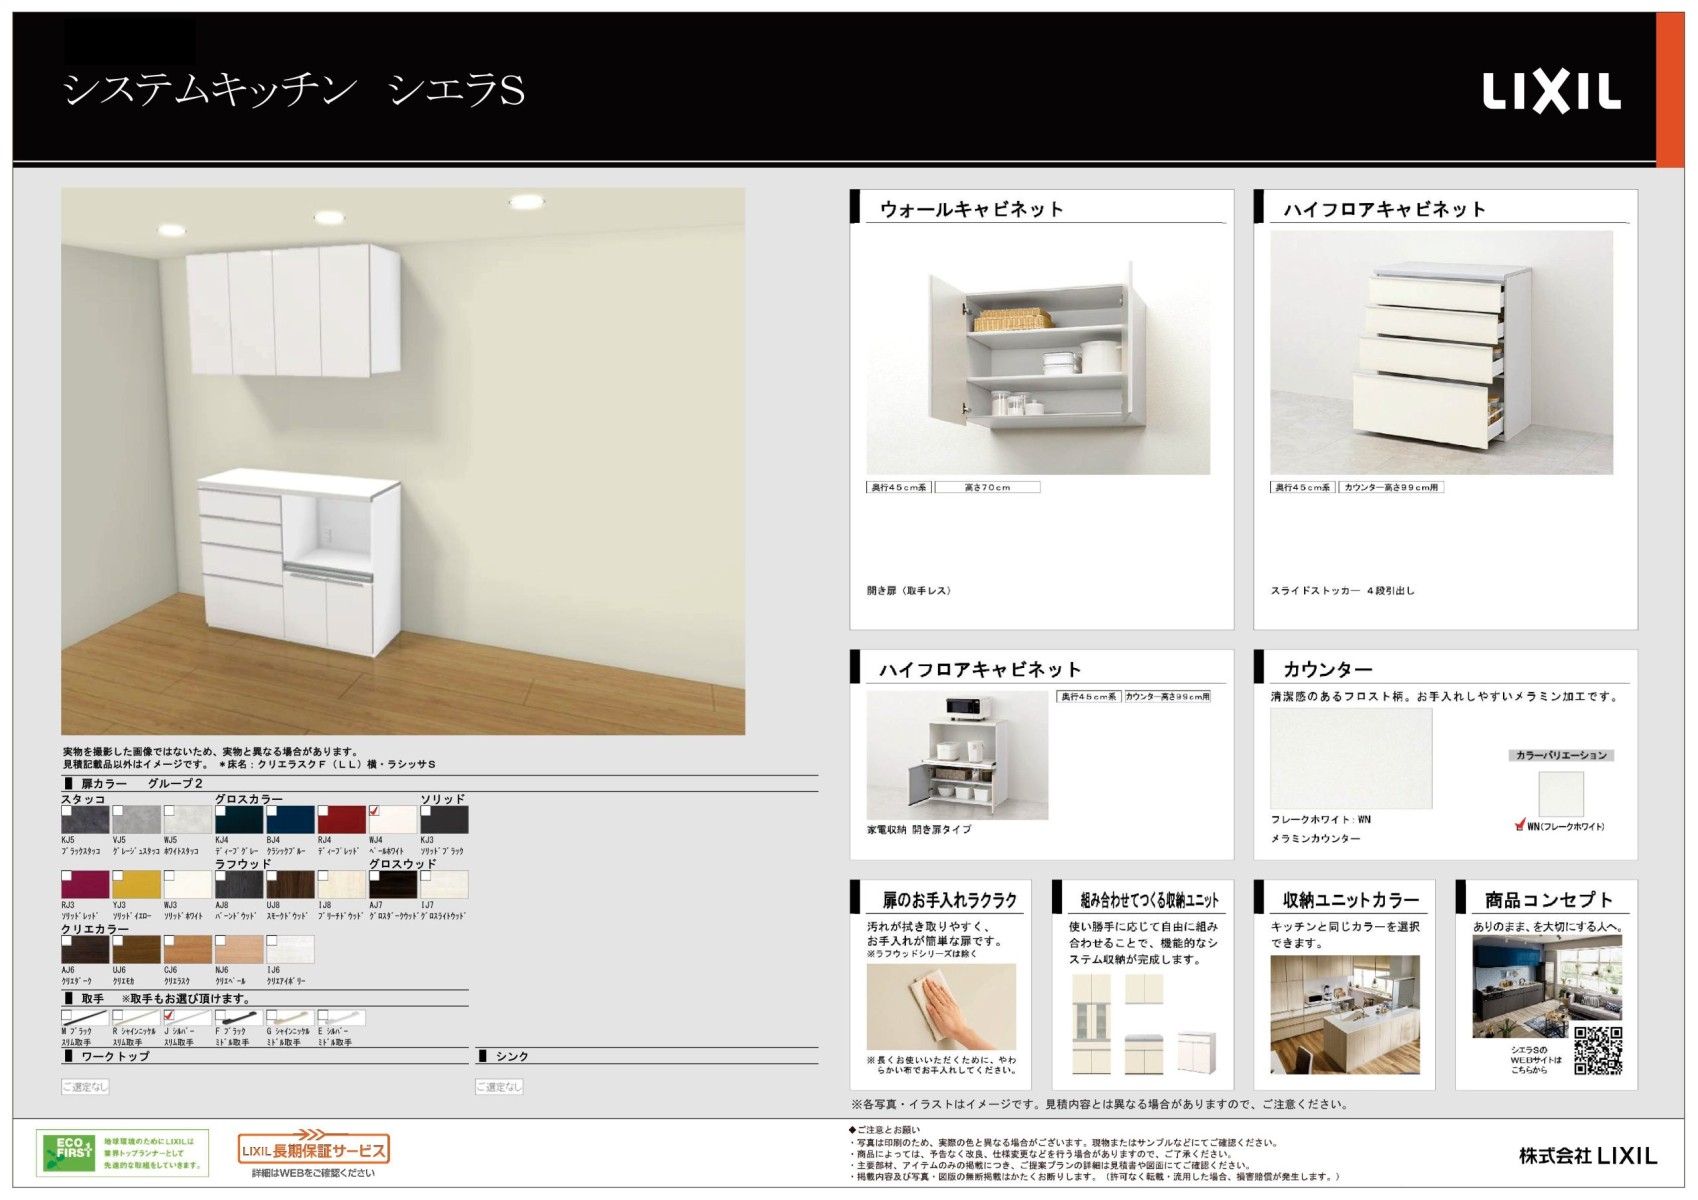The image size is (1698, 1200).
Task: Click the LIXIL logo in the header
Action: 1551,92
